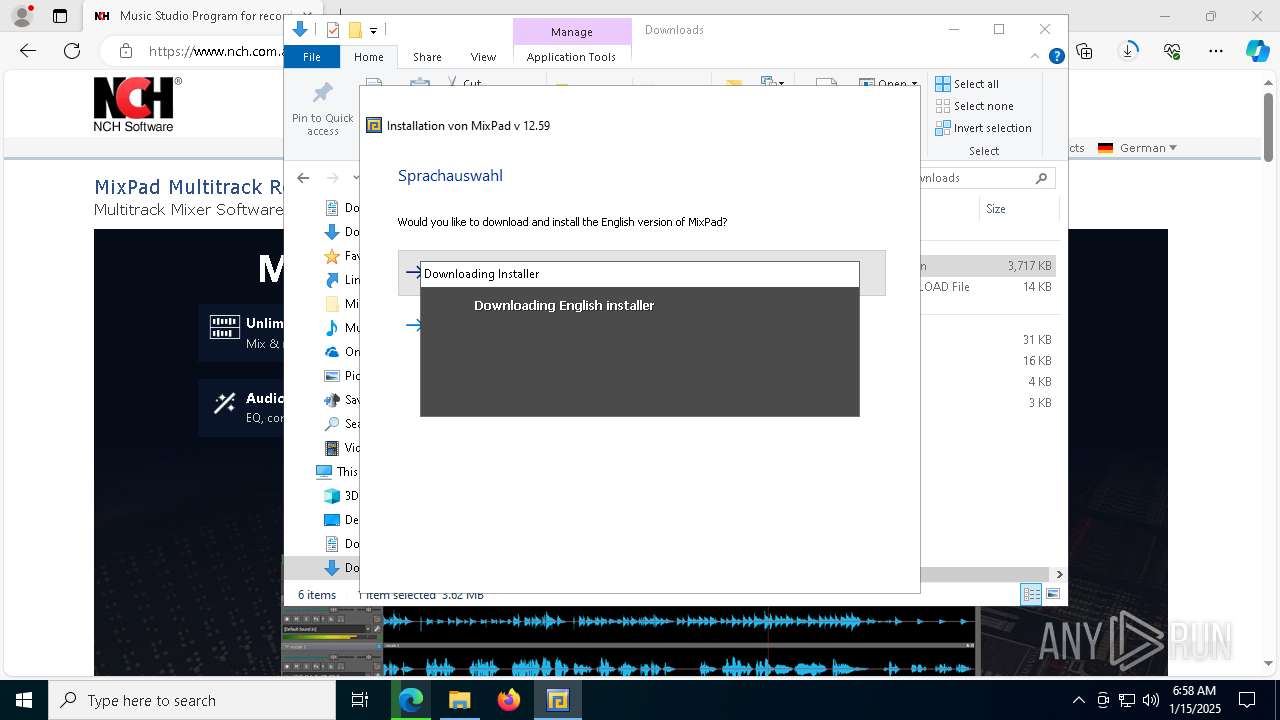Viewport: 1280px width, 720px height.
Task: Open the Manage contextual tab
Action: [572, 32]
